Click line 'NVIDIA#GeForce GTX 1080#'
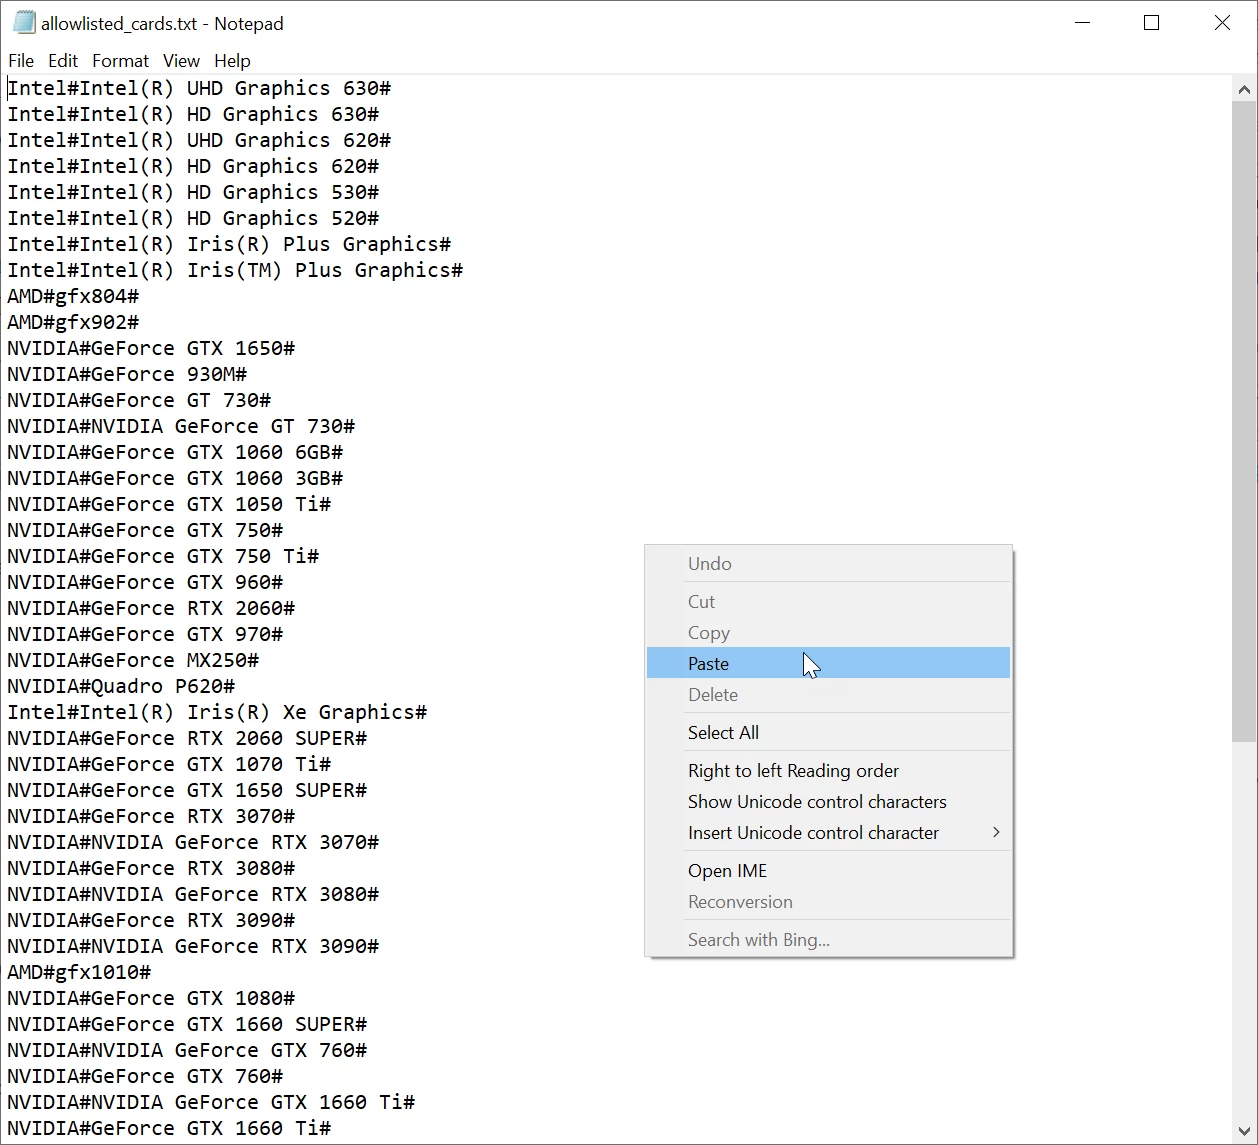Screen dimensions: 1258x1145 (151, 998)
